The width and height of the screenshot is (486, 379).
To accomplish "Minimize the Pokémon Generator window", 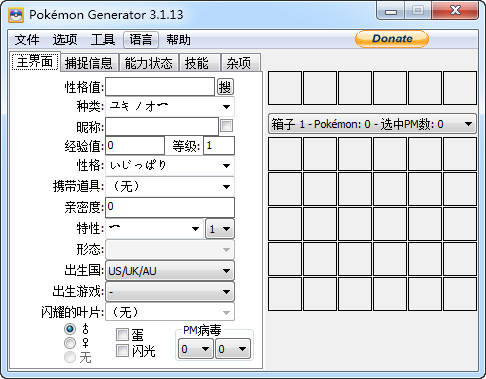I will click(391, 11).
